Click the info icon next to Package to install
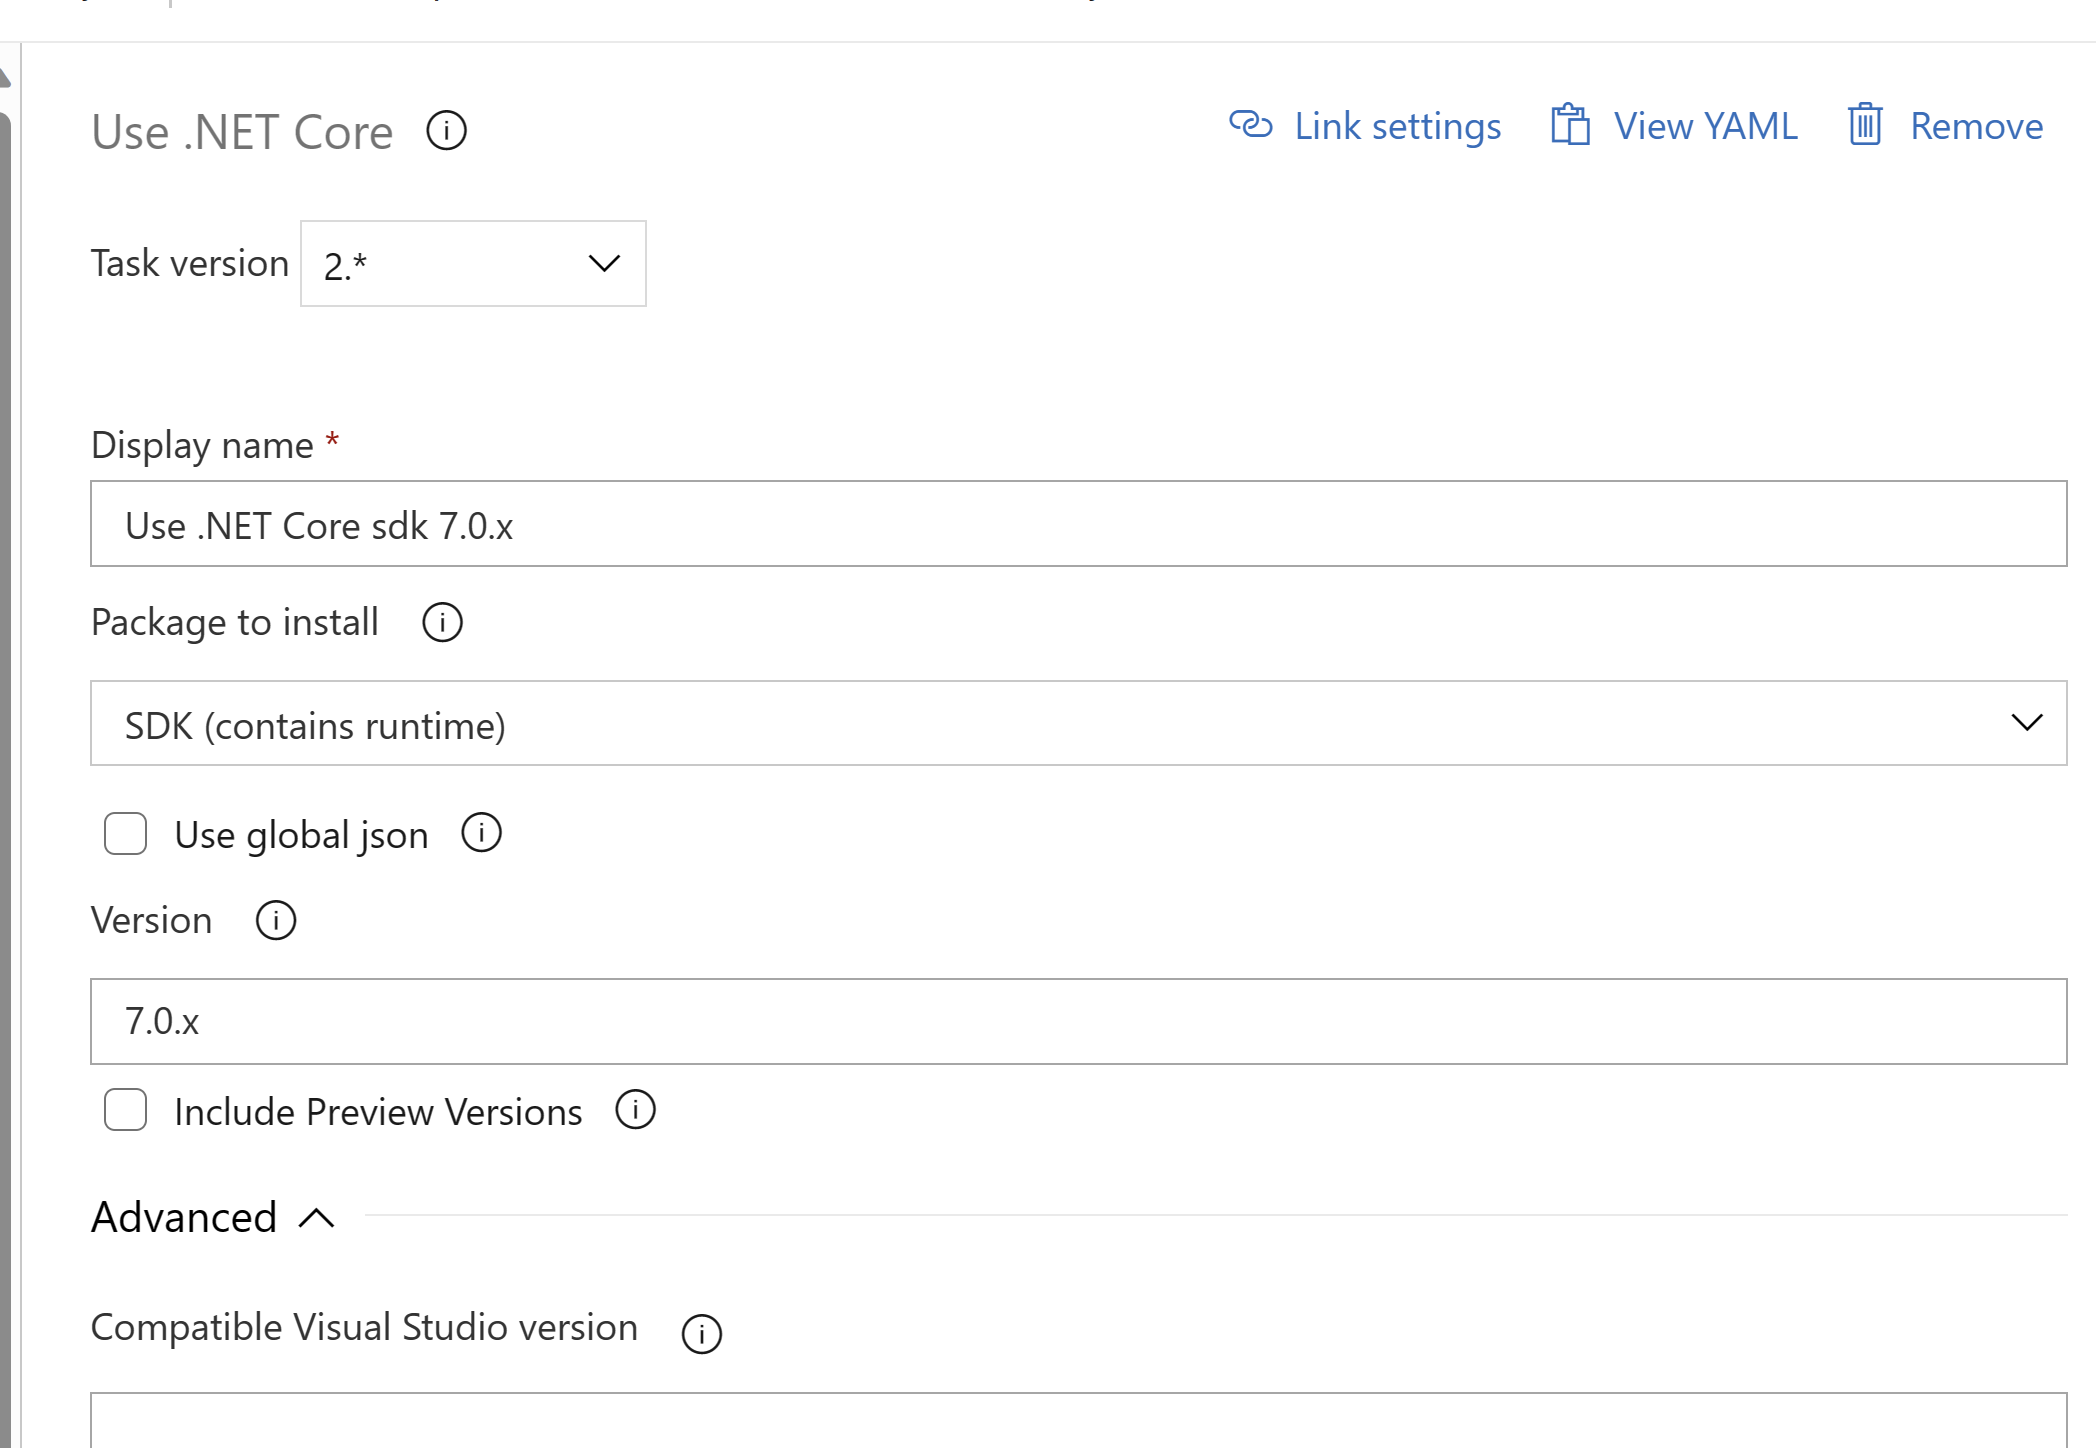The image size is (2096, 1448). 441,621
